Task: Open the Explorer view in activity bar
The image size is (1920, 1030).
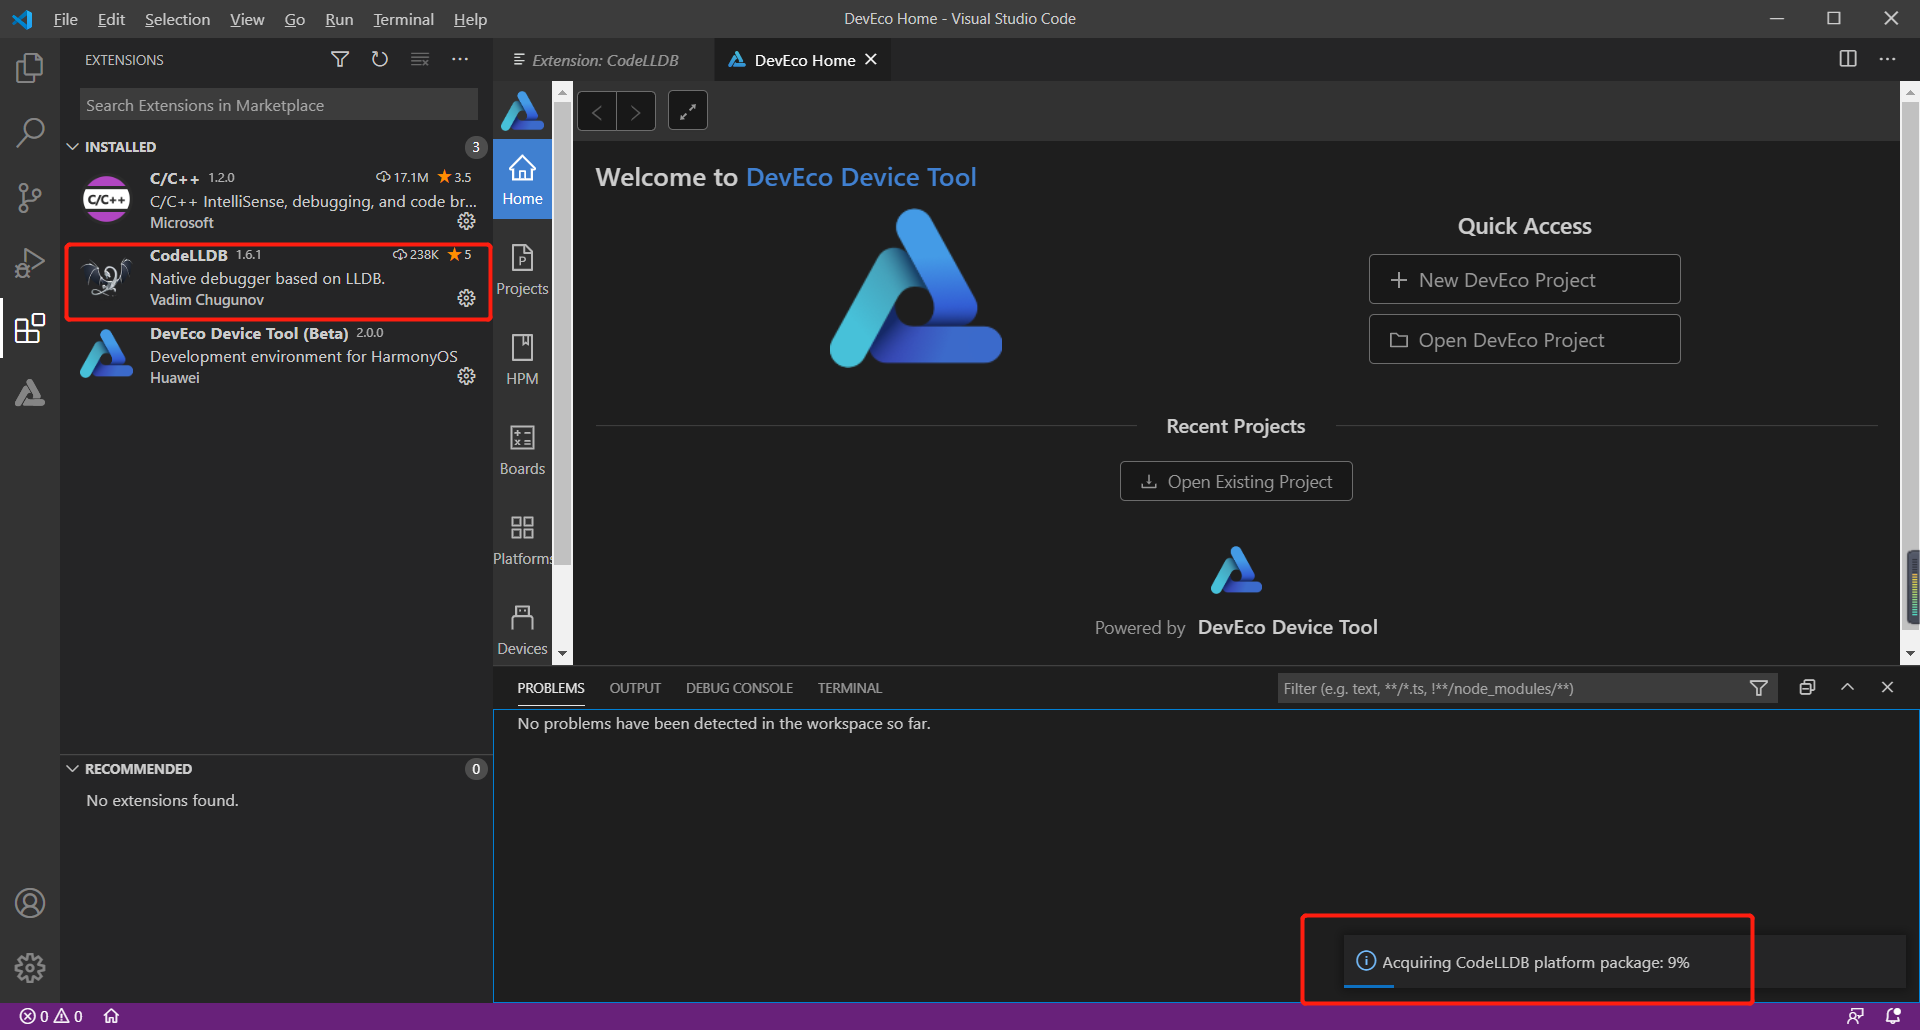Action: point(30,69)
